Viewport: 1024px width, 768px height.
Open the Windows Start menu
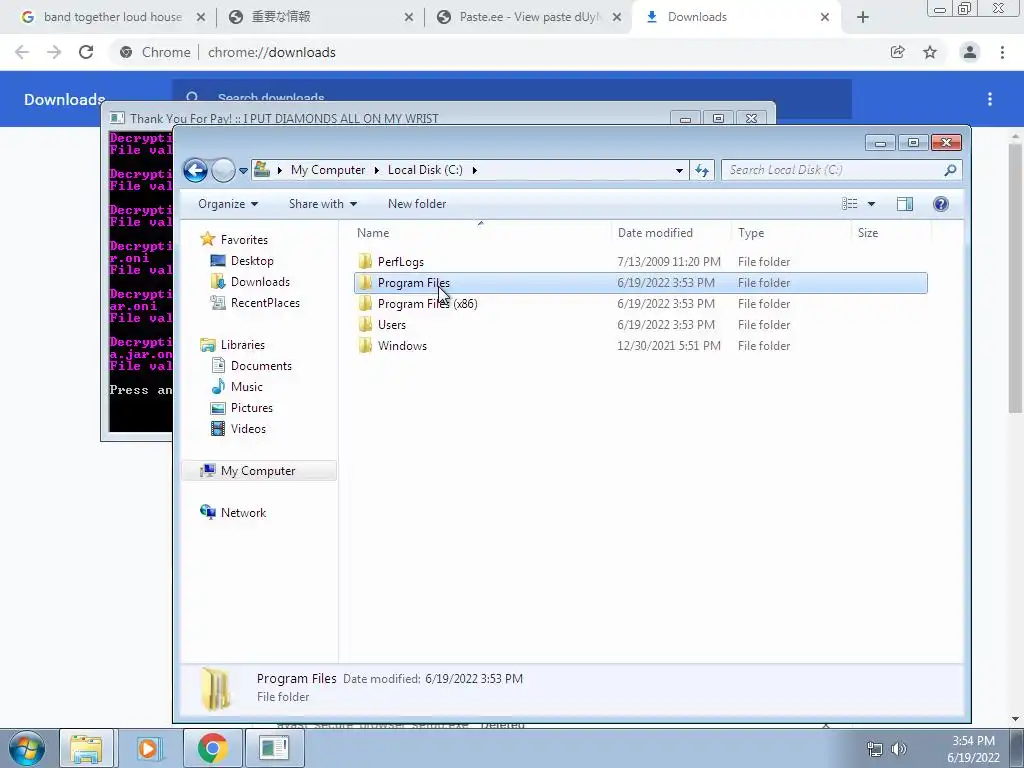pos(27,748)
